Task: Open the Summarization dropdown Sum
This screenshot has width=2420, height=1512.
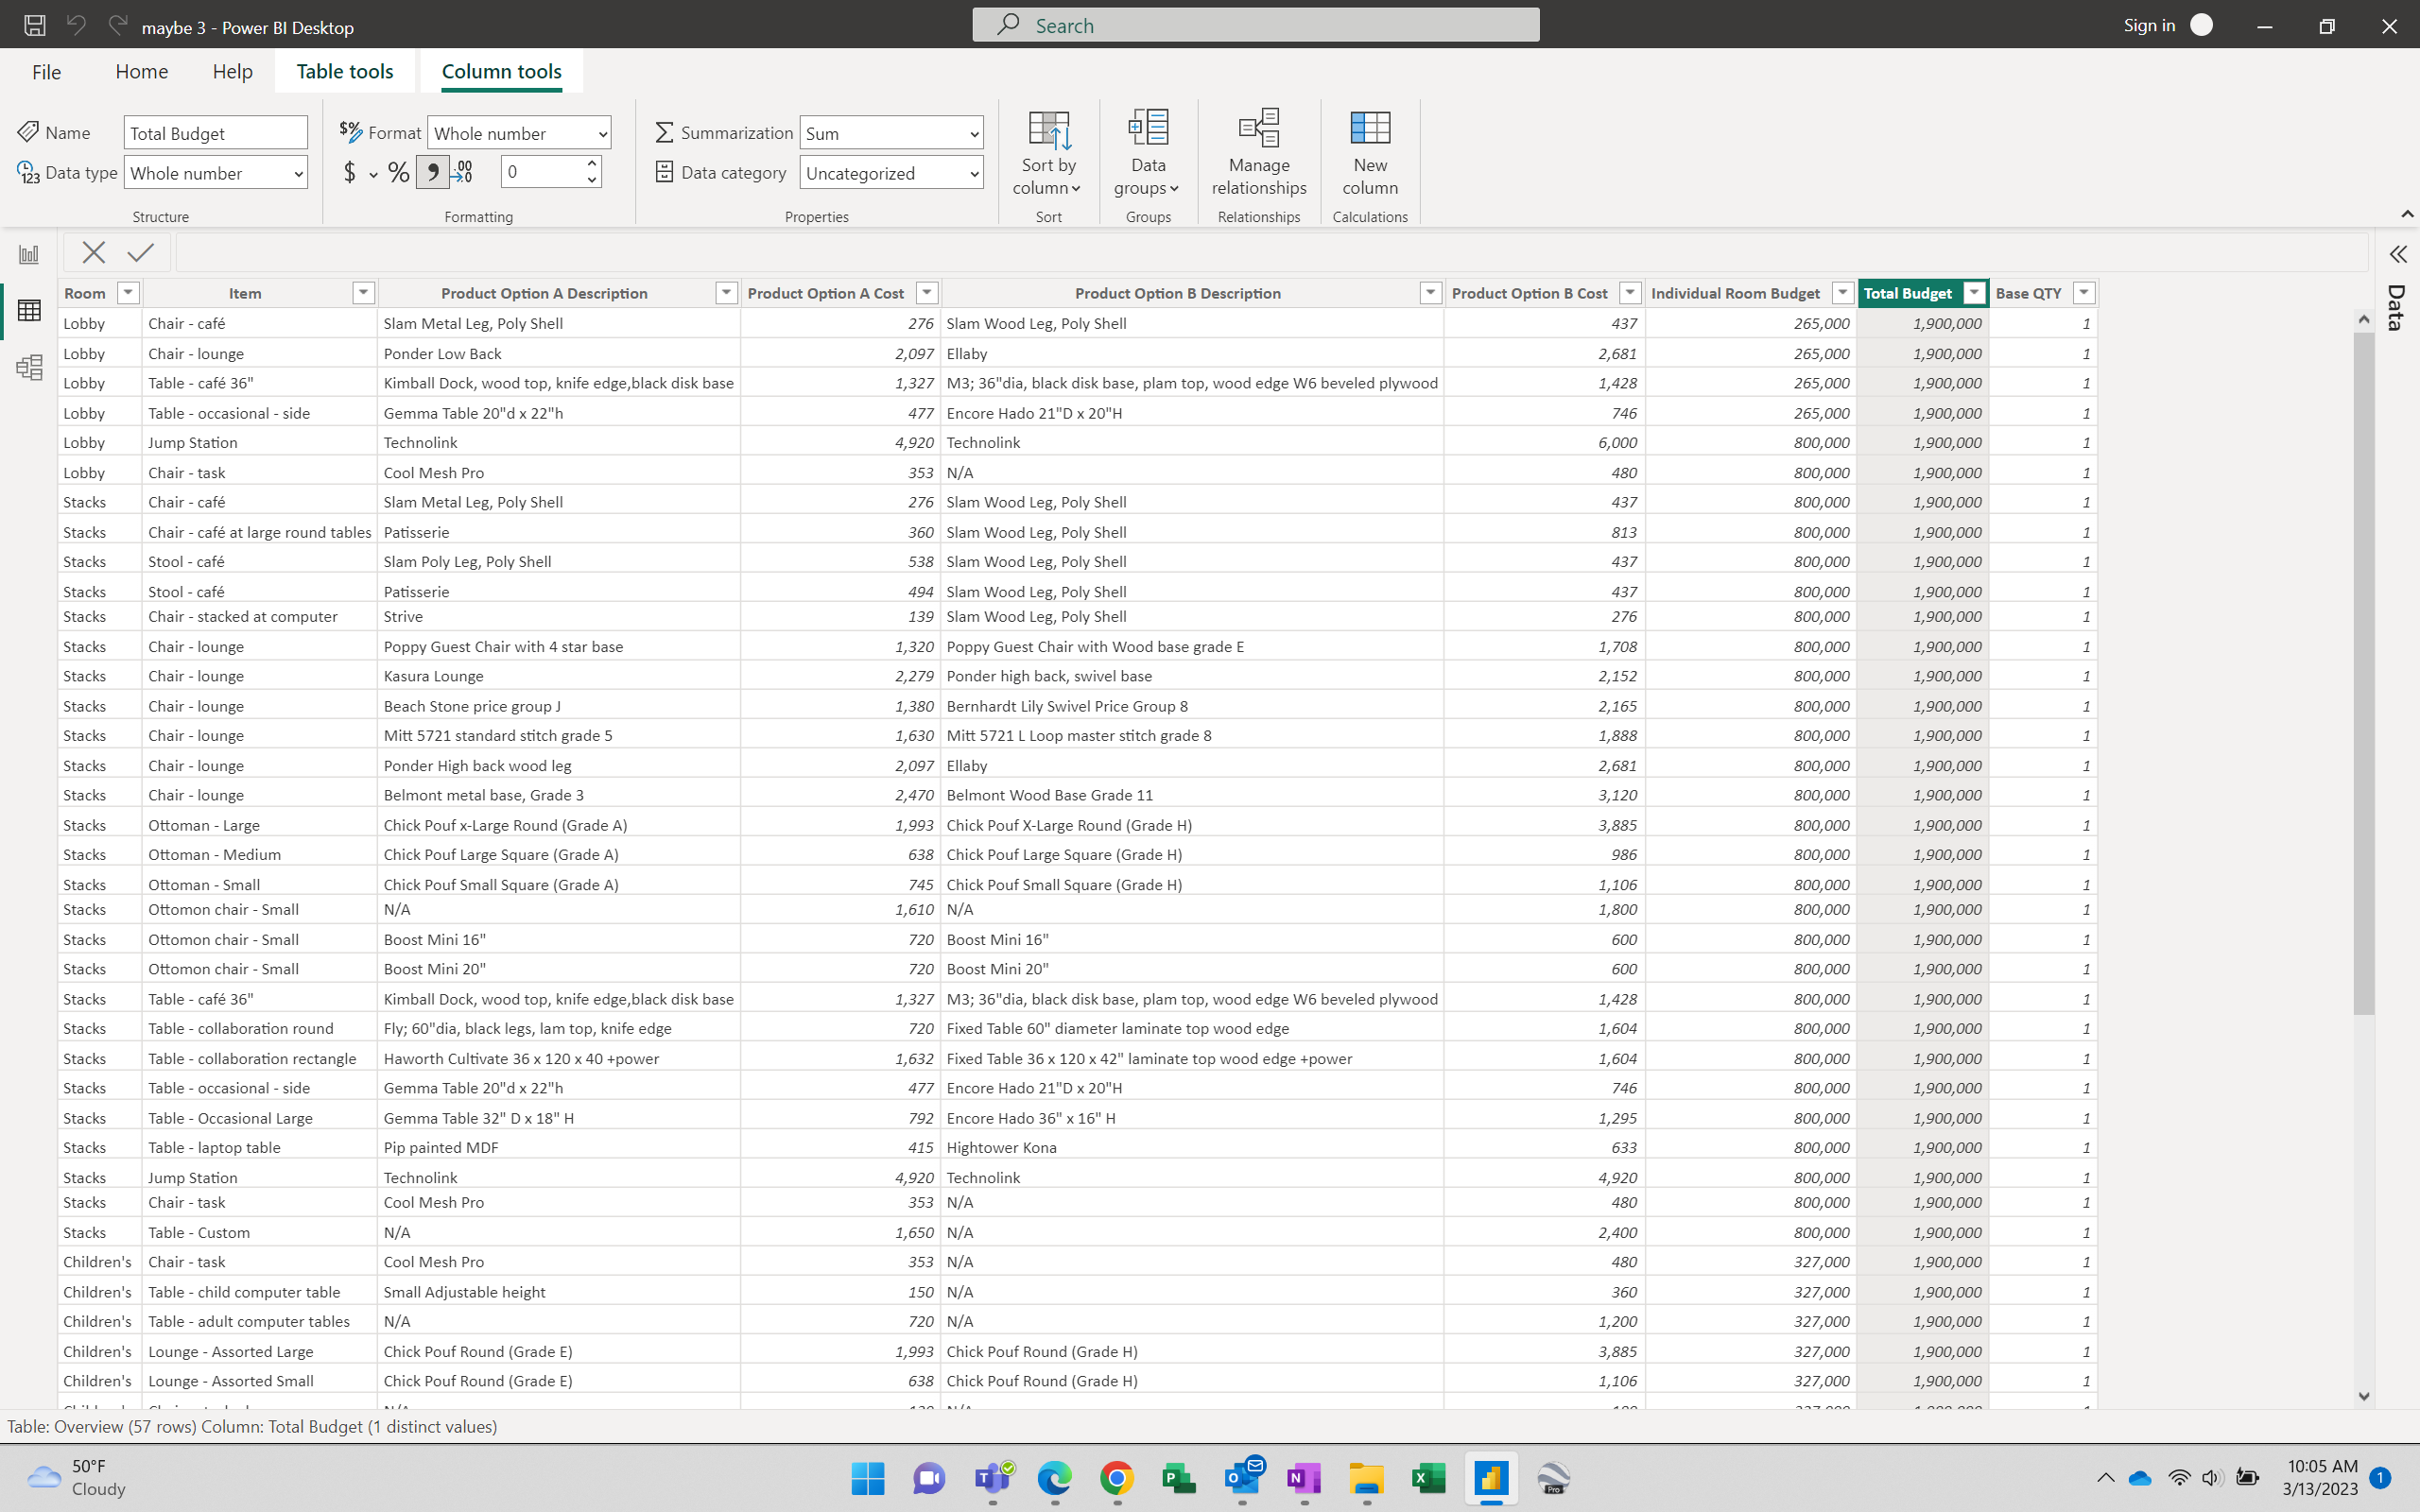Action: [x=891, y=133]
